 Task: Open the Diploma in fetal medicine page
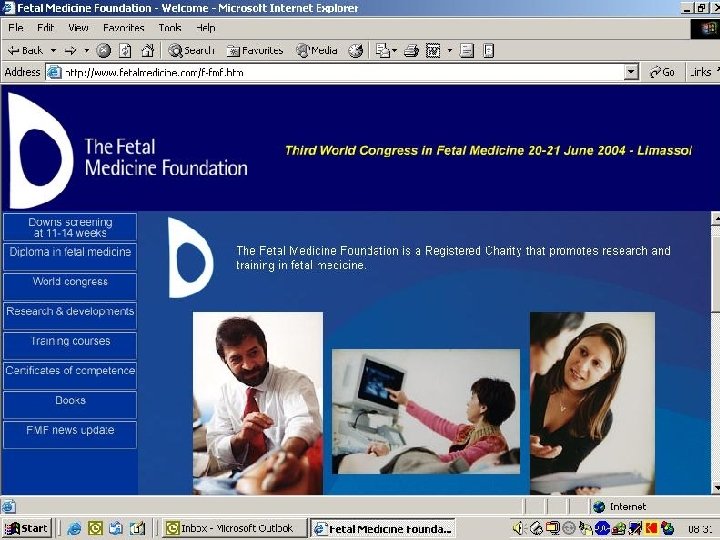[x=70, y=256]
